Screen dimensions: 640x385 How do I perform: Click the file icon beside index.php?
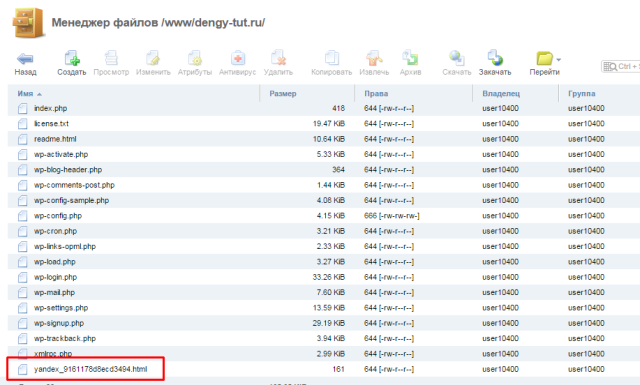pos(22,108)
